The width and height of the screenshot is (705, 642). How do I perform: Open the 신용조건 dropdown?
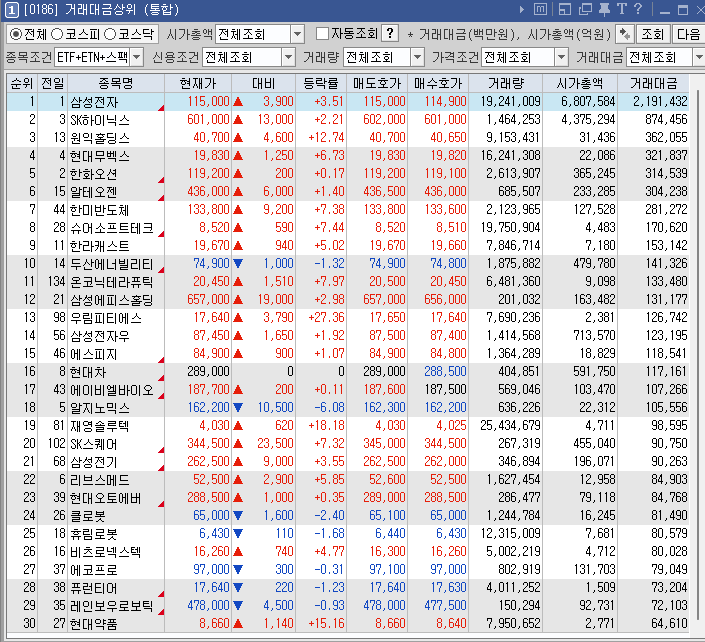(x=288, y=57)
